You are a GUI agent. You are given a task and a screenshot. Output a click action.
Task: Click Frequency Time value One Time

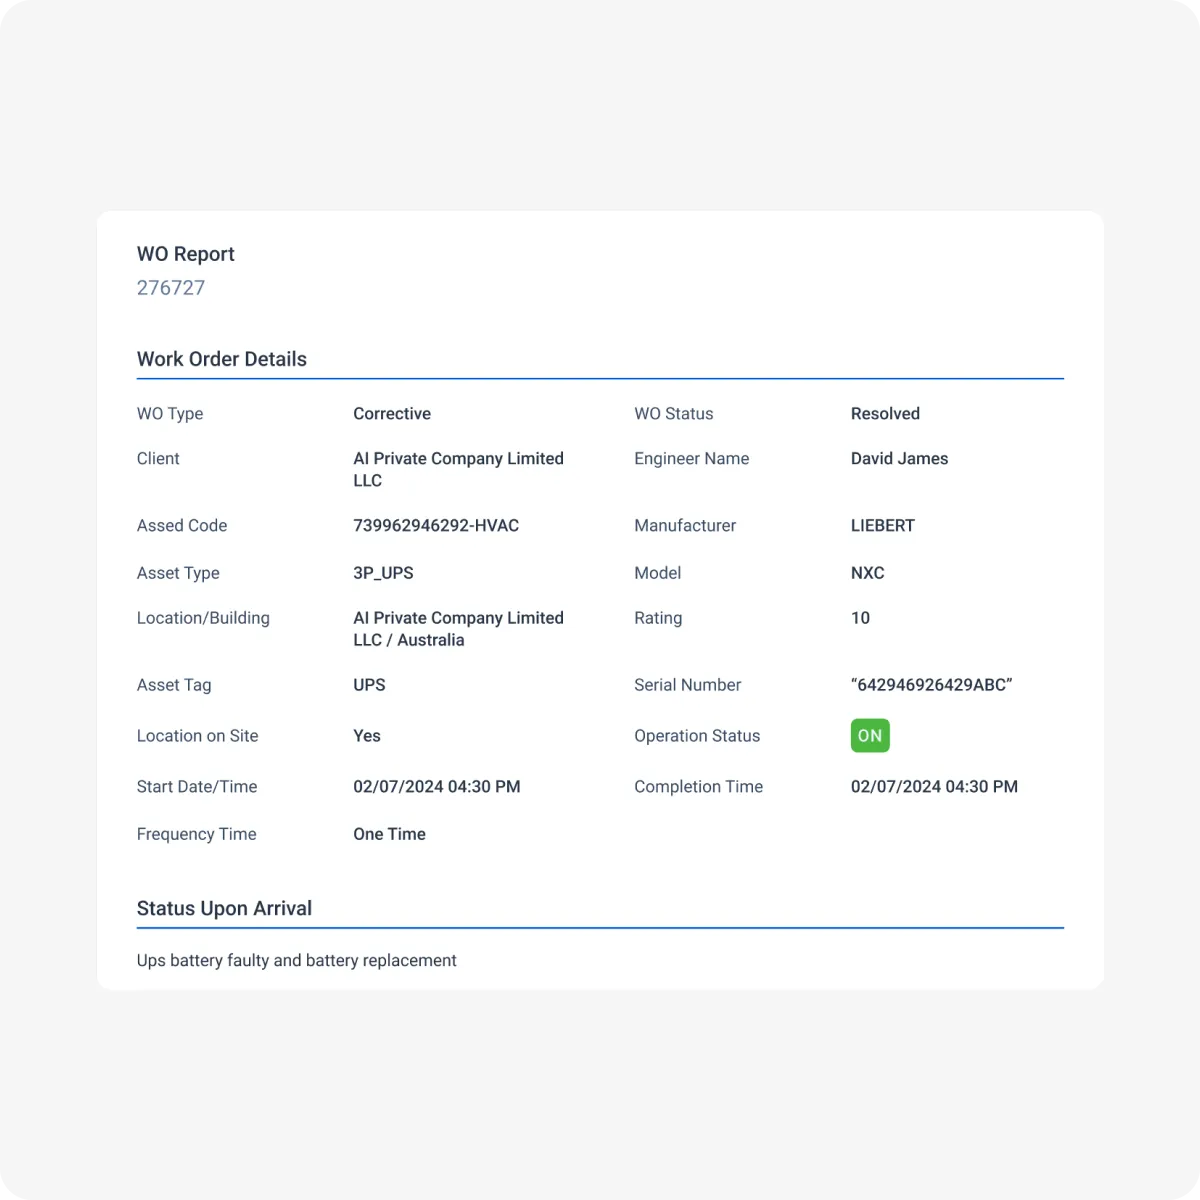(x=389, y=833)
